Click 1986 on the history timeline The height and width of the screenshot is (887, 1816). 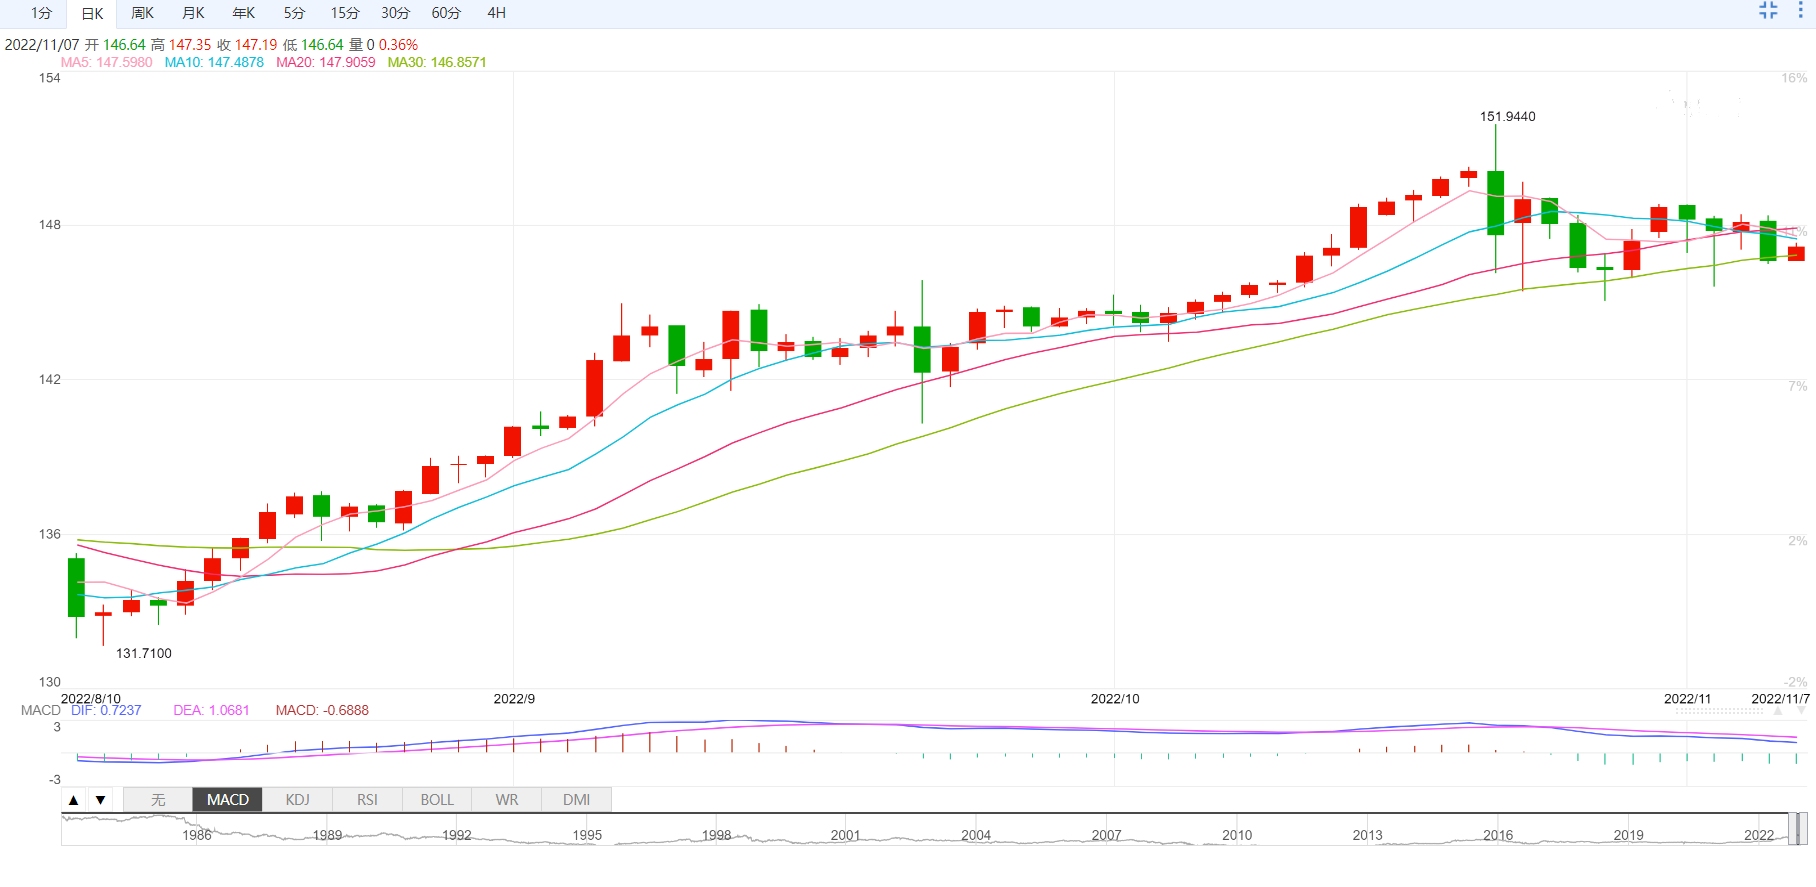[x=196, y=835]
